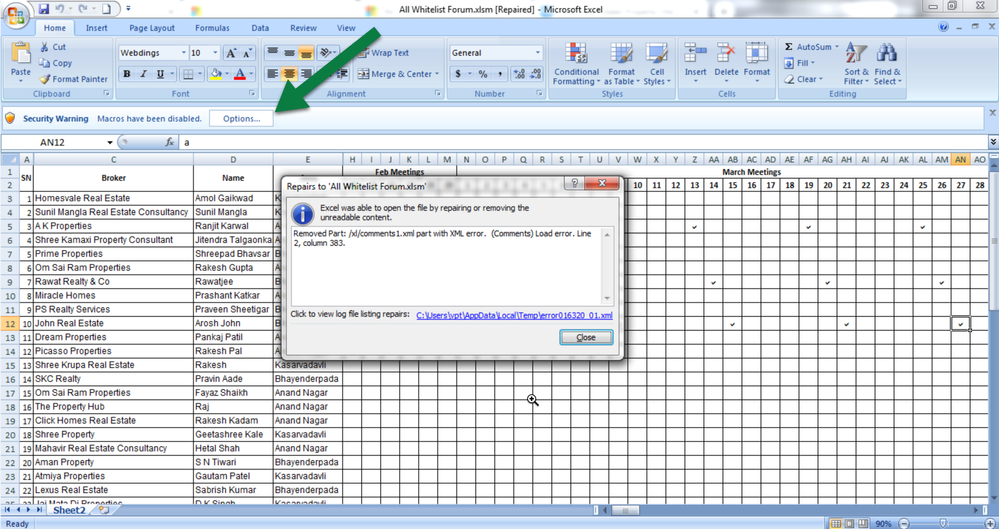Click into the formula bar input
999x529 pixels.
[582, 142]
